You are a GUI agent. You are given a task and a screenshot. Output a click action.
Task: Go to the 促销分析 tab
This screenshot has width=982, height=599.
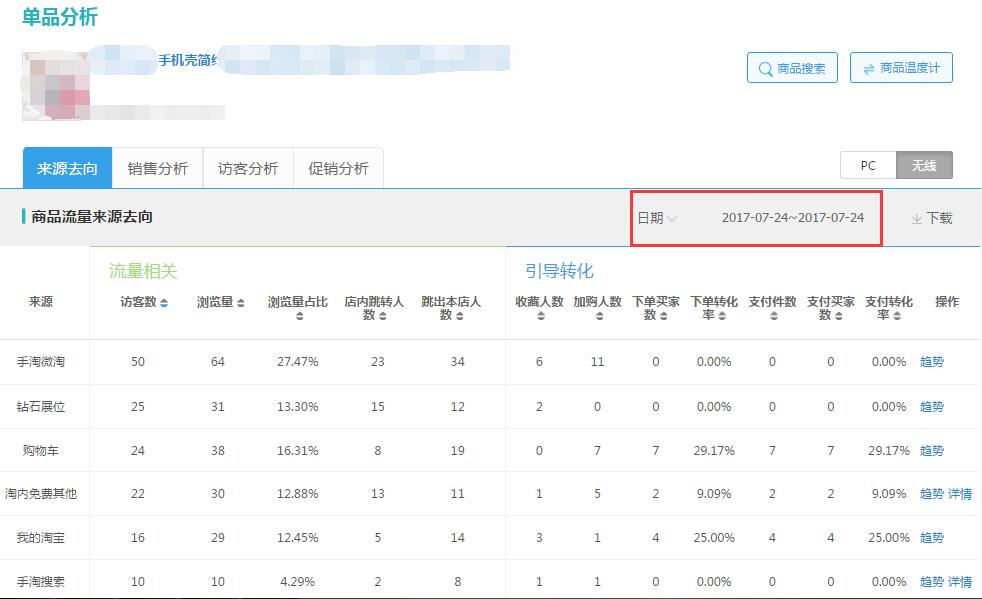338,168
